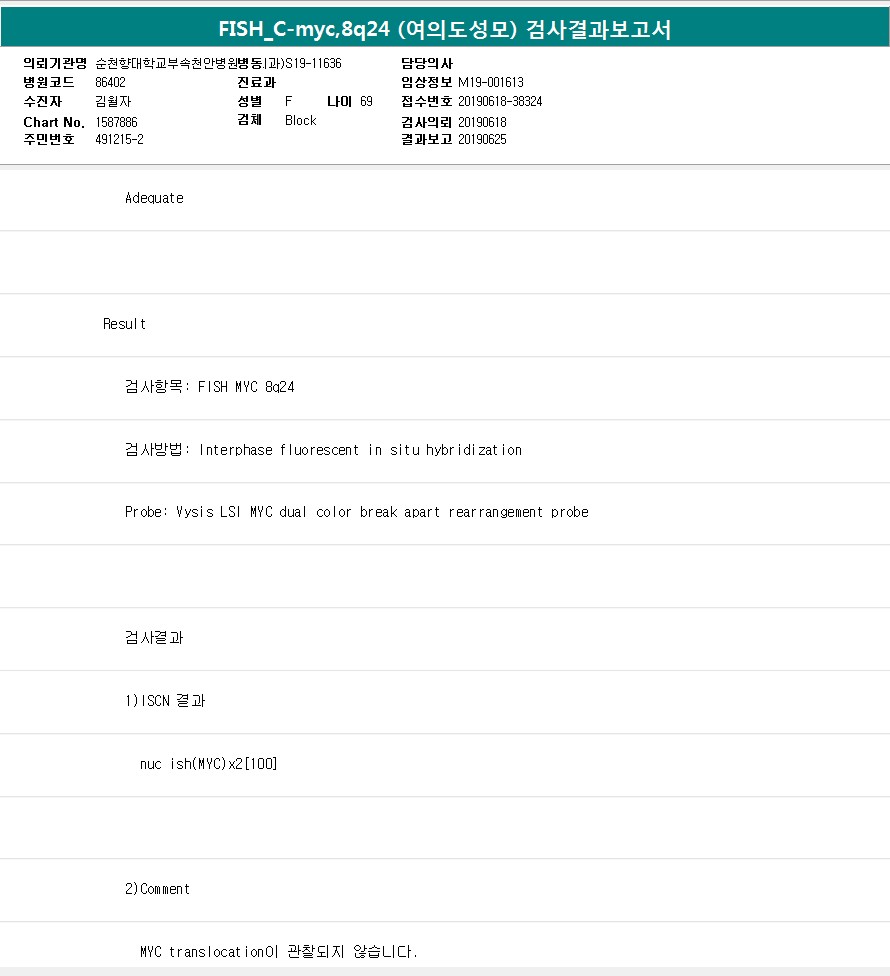Select the Adequate row

(445, 199)
